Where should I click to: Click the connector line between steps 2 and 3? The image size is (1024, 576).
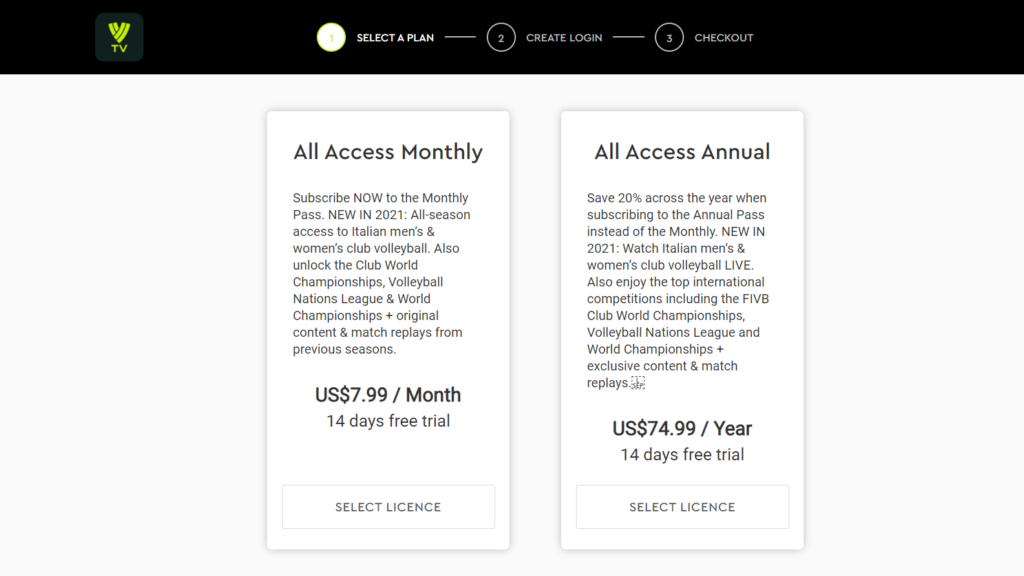[629, 37]
